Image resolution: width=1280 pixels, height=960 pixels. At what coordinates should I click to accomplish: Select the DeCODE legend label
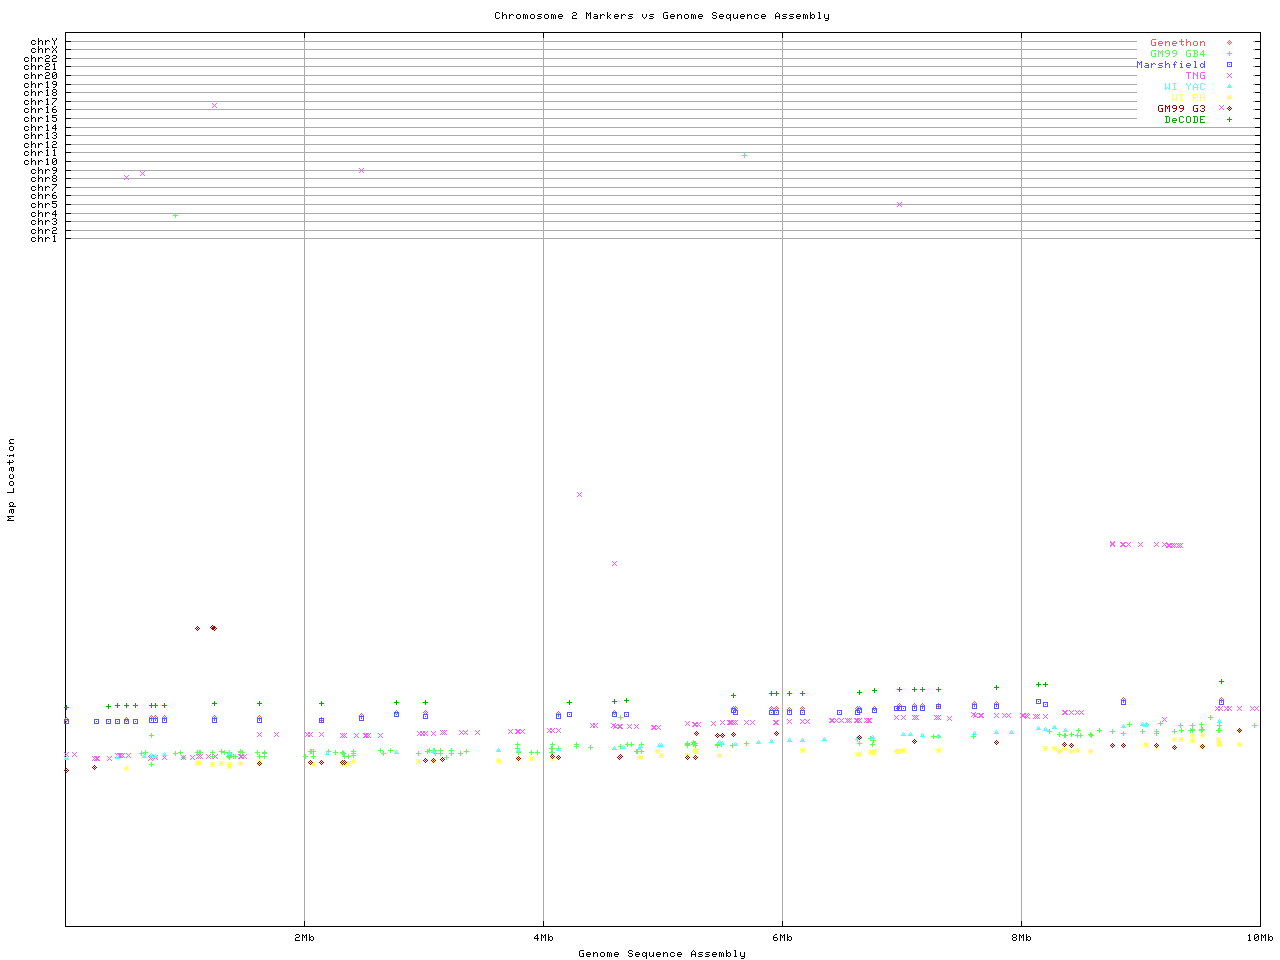coord(1185,120)
